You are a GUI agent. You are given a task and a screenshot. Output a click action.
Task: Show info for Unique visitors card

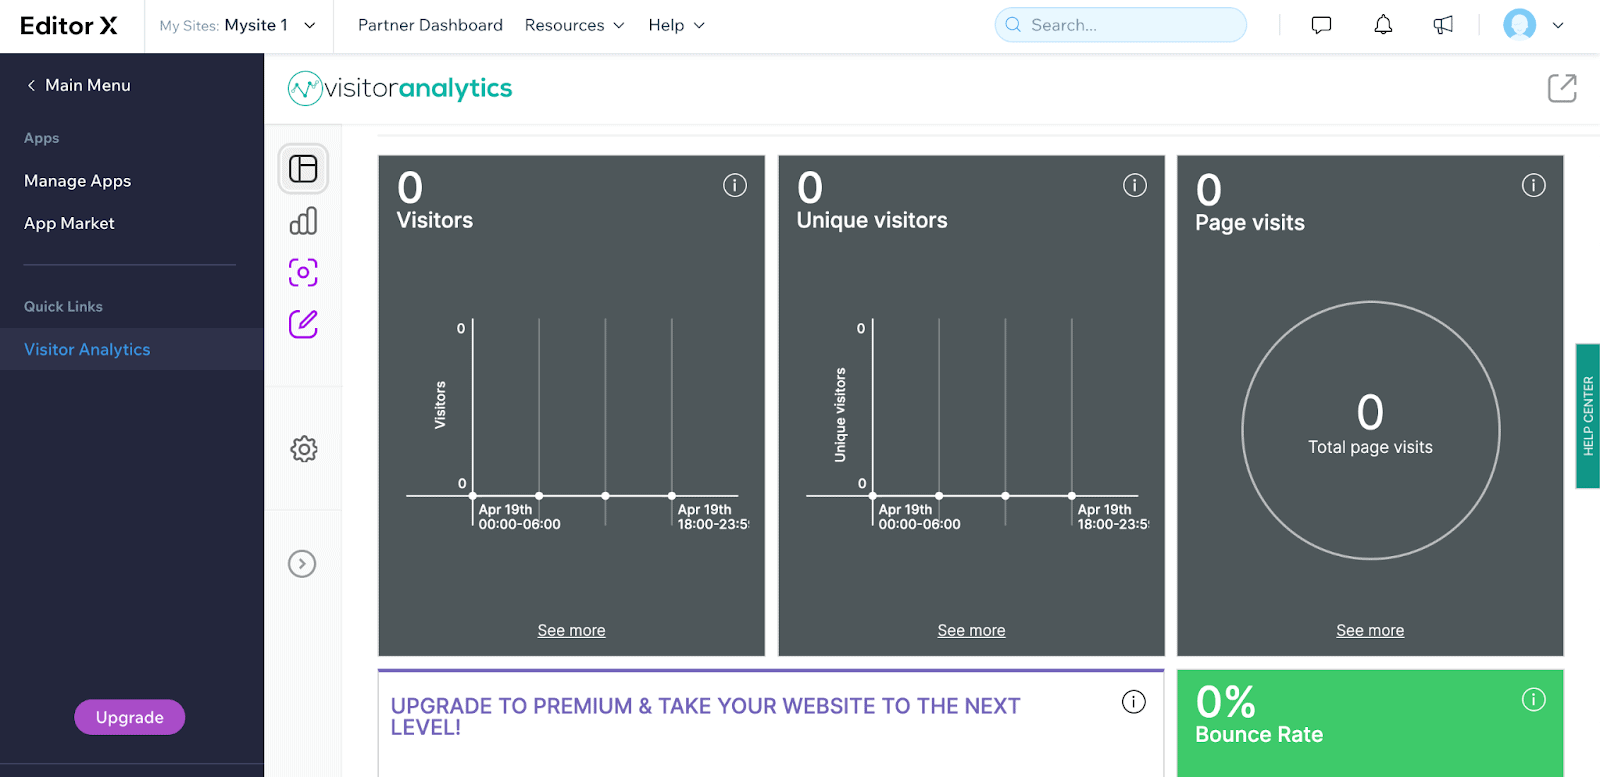click(1135, 185)
